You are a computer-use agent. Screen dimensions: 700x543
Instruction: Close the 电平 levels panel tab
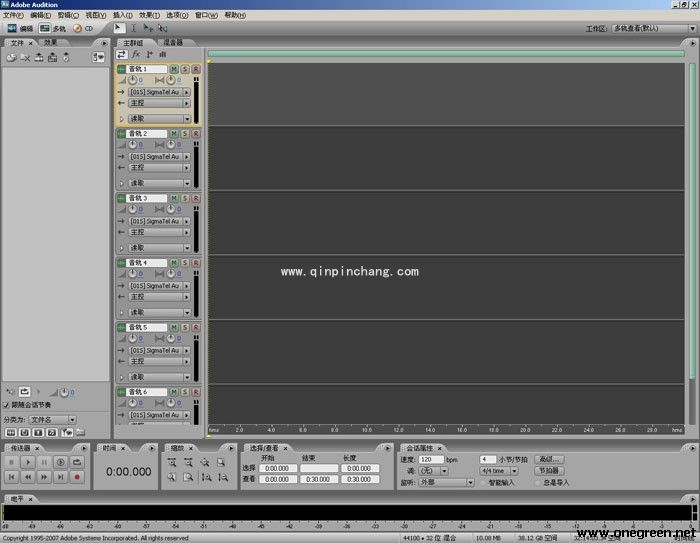tap(30, 499)
